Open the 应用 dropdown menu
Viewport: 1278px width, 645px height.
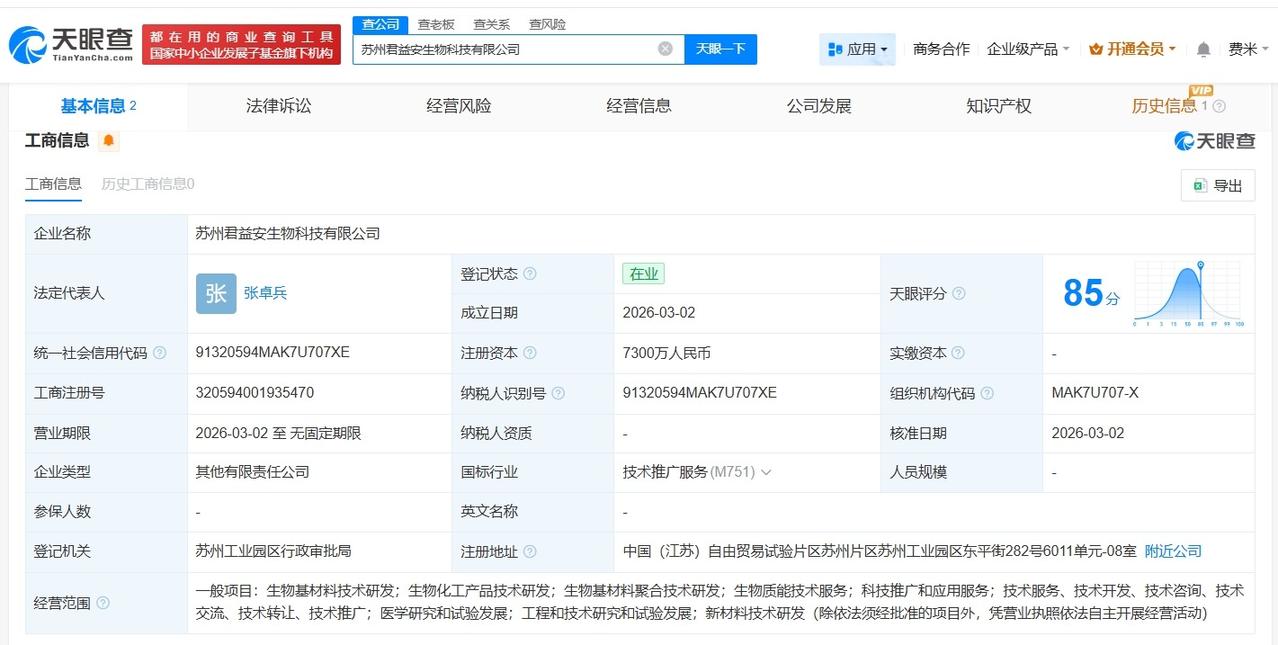point(859,48)
